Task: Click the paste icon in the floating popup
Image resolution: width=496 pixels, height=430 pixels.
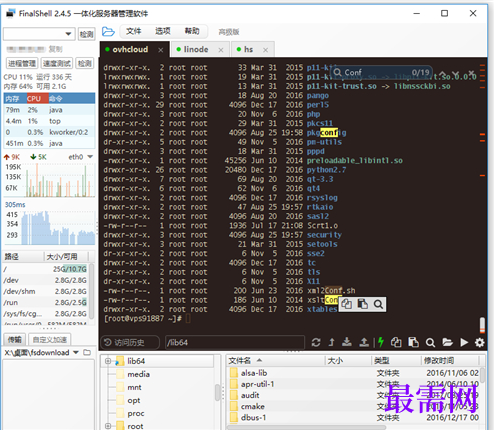Action: [x=362, y=304]
